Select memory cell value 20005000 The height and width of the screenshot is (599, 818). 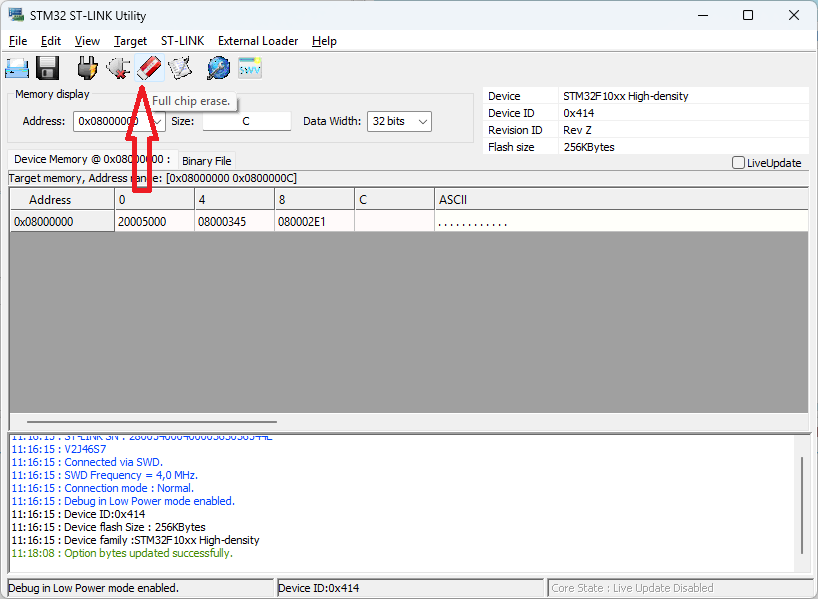pyautogui.click(x=154, y=222)
